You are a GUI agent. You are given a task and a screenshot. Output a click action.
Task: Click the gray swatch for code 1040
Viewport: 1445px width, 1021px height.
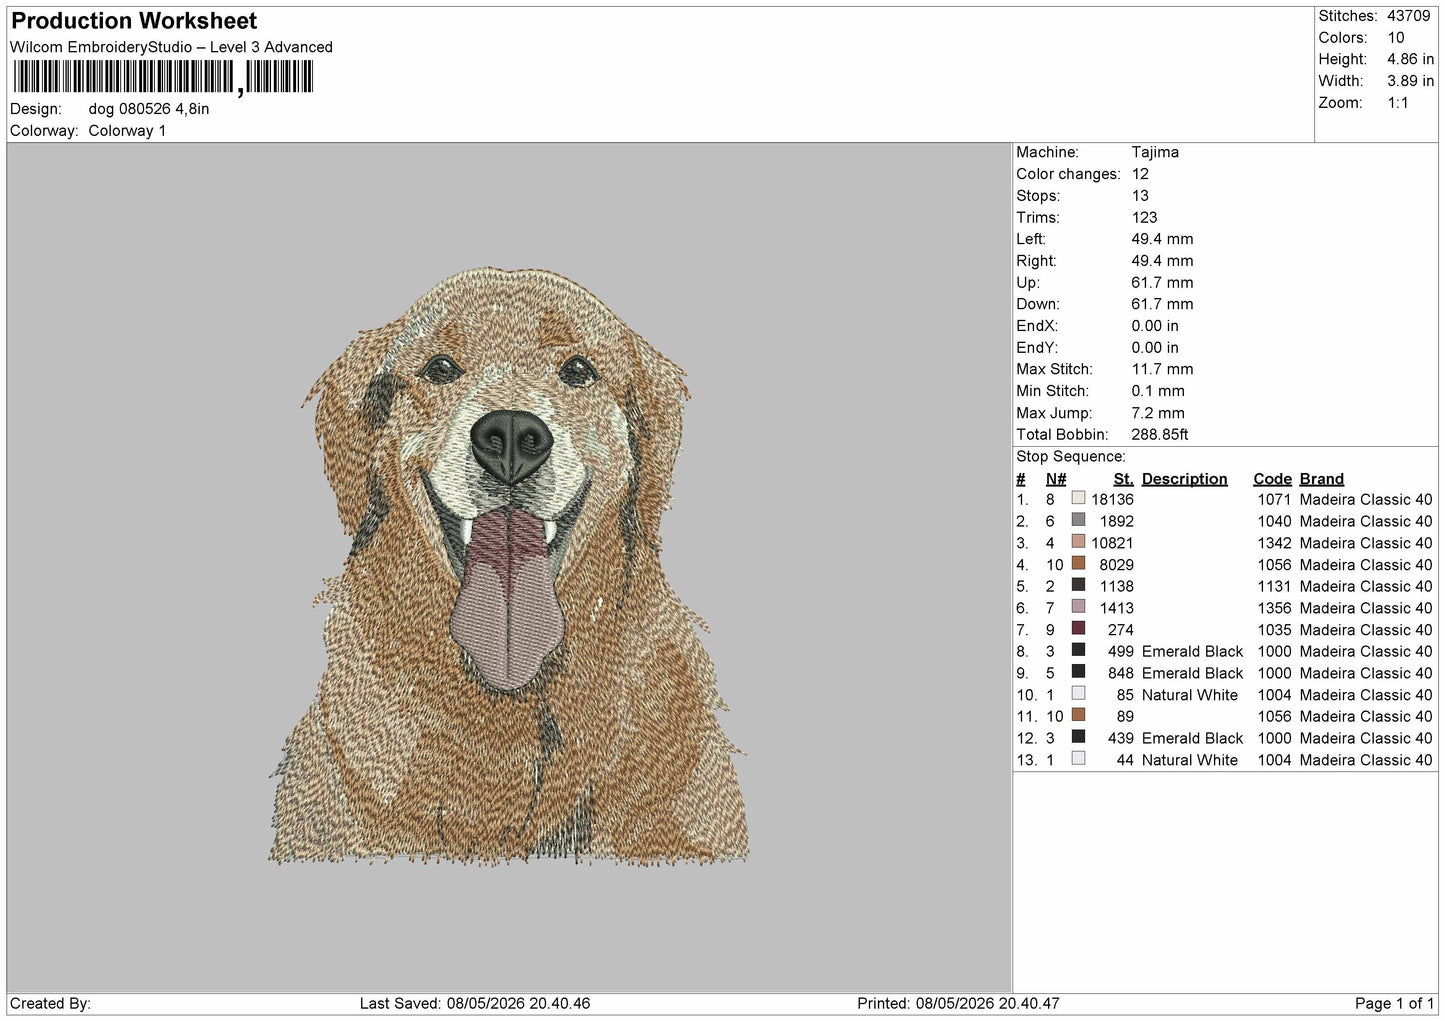click(1078, 520)
